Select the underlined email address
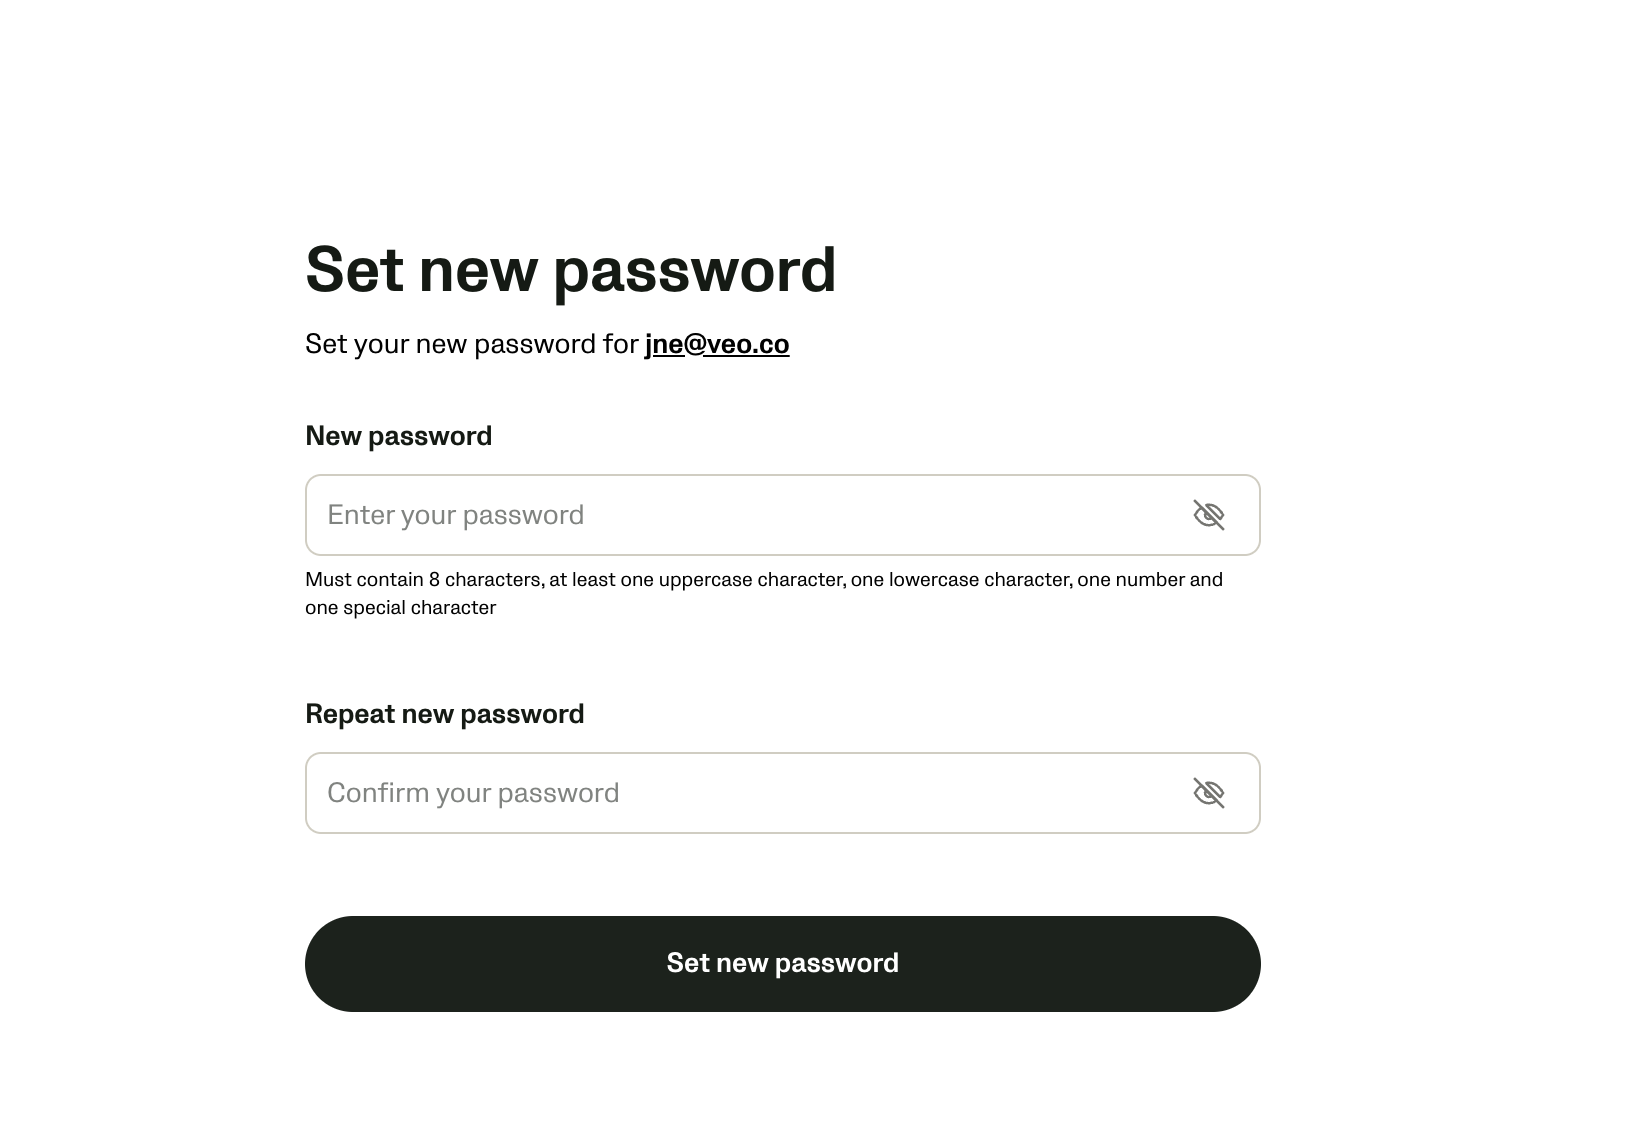 click(x=716, y=344)
